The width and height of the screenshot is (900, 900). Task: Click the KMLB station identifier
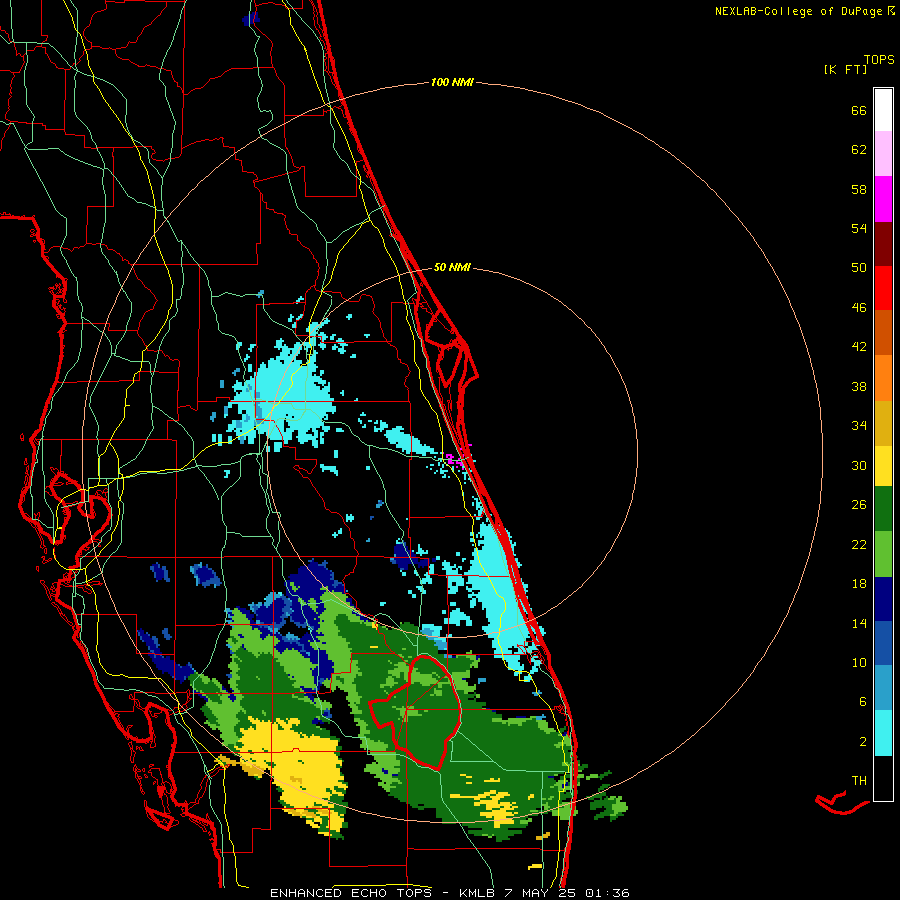pos(479,893)
